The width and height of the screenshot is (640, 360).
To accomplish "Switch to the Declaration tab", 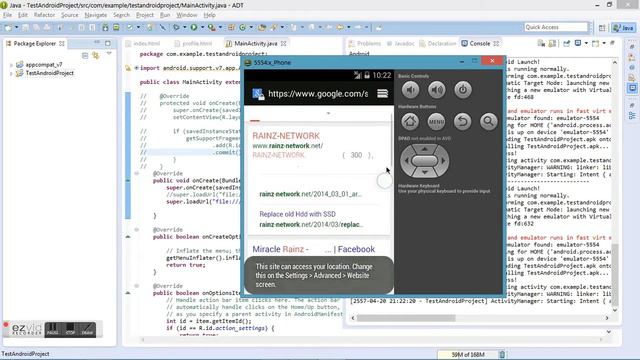I will [438, 43].
